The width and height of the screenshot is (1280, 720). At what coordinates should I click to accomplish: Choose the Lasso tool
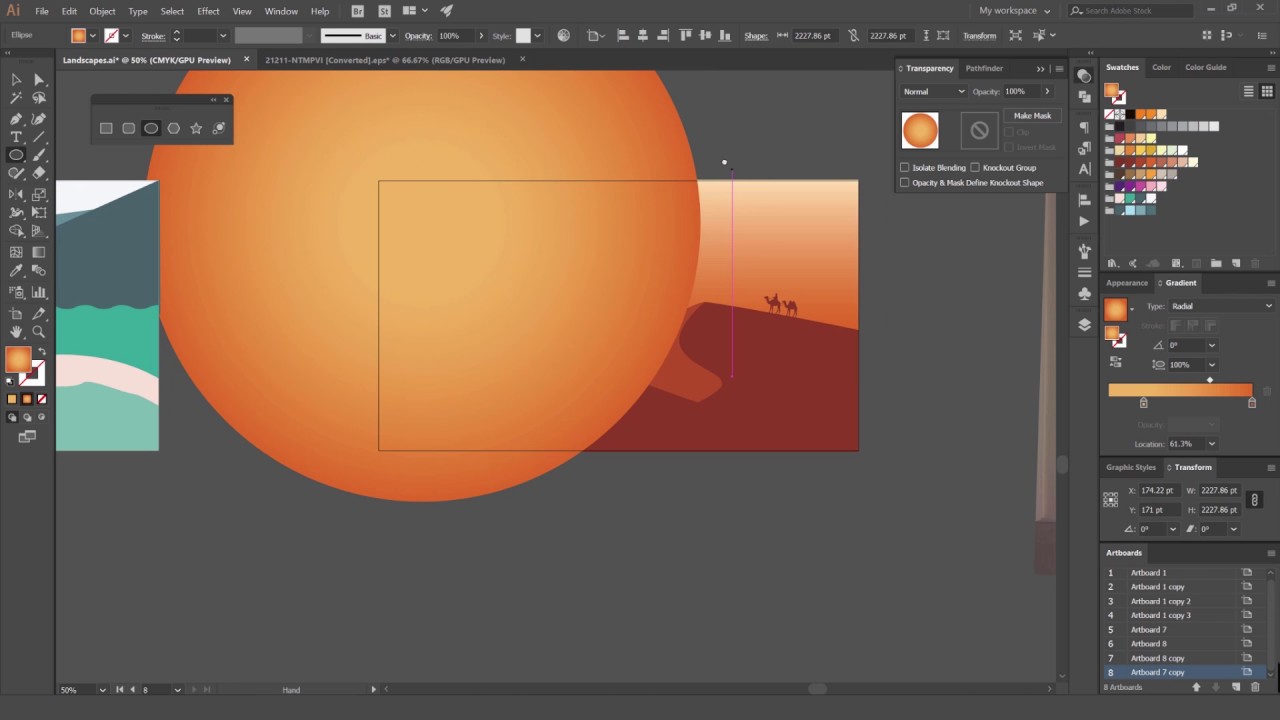click(39, 98)
